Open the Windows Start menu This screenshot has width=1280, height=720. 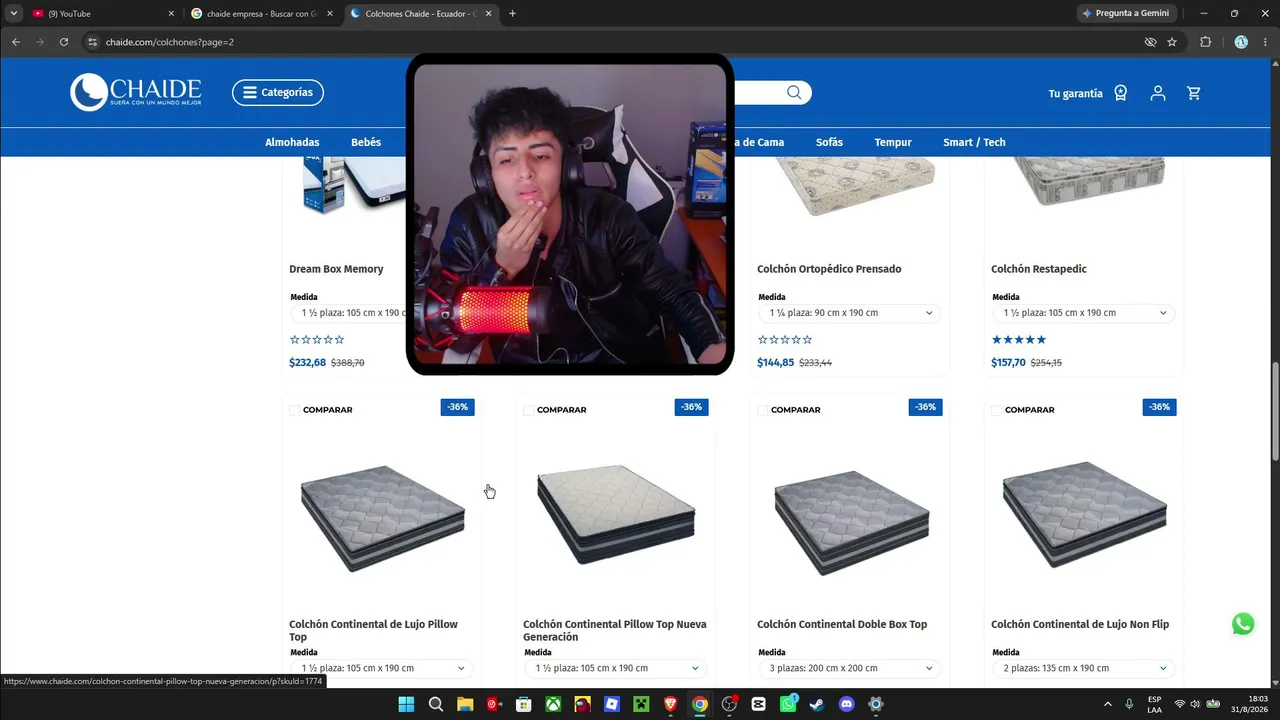pyautogui.click(x=406, y=704)
